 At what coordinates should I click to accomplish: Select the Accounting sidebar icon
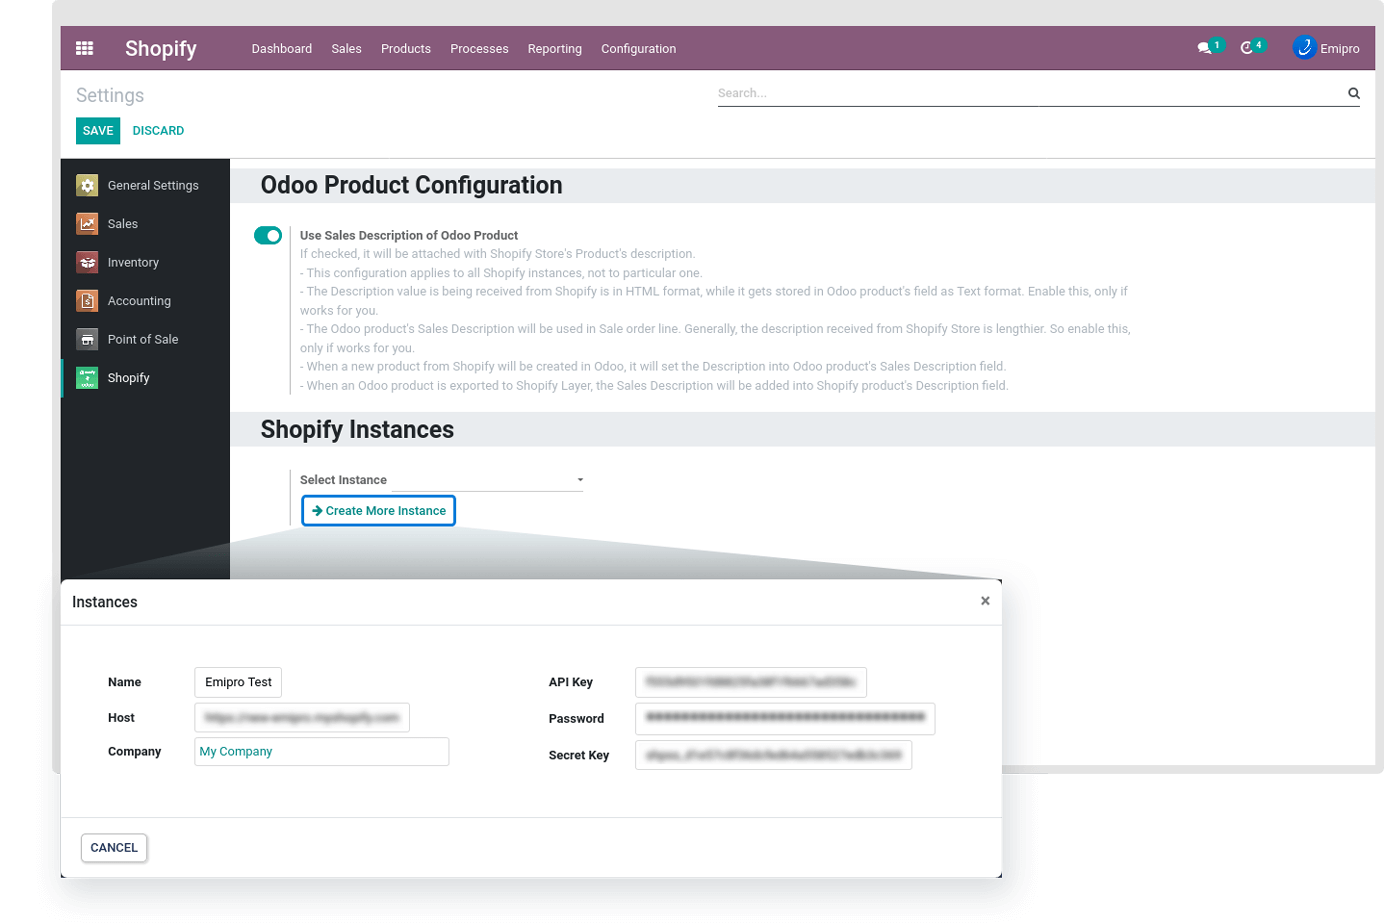(x=88, y=301)
